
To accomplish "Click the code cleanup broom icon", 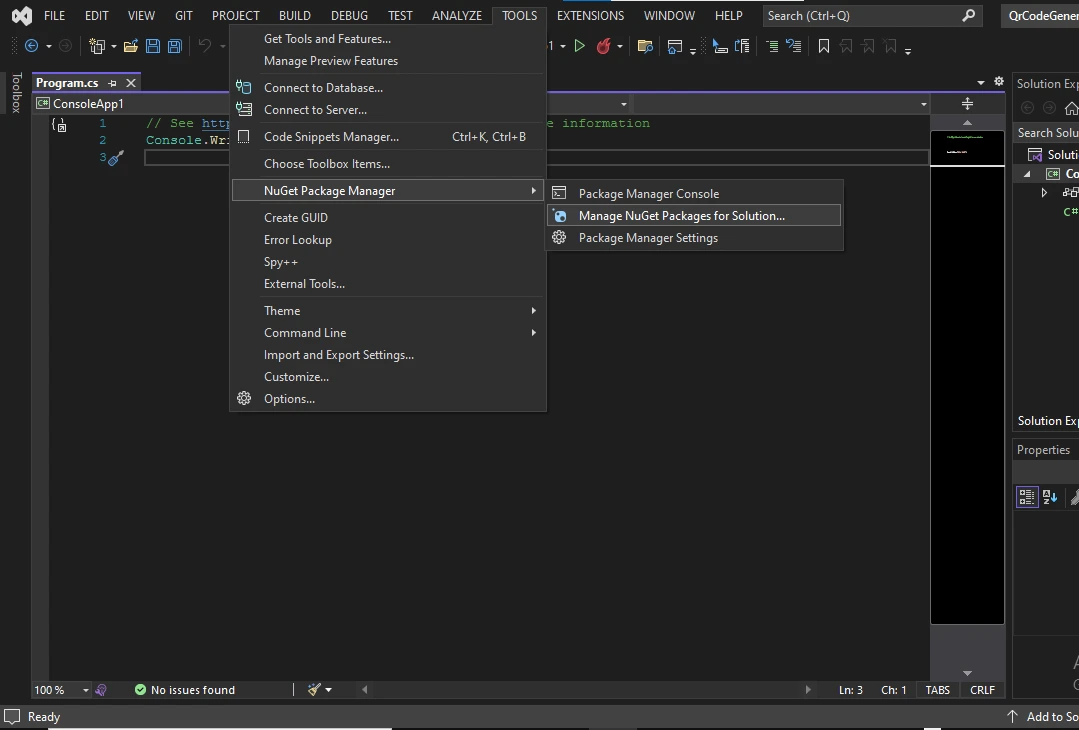I will coord(314,690).
